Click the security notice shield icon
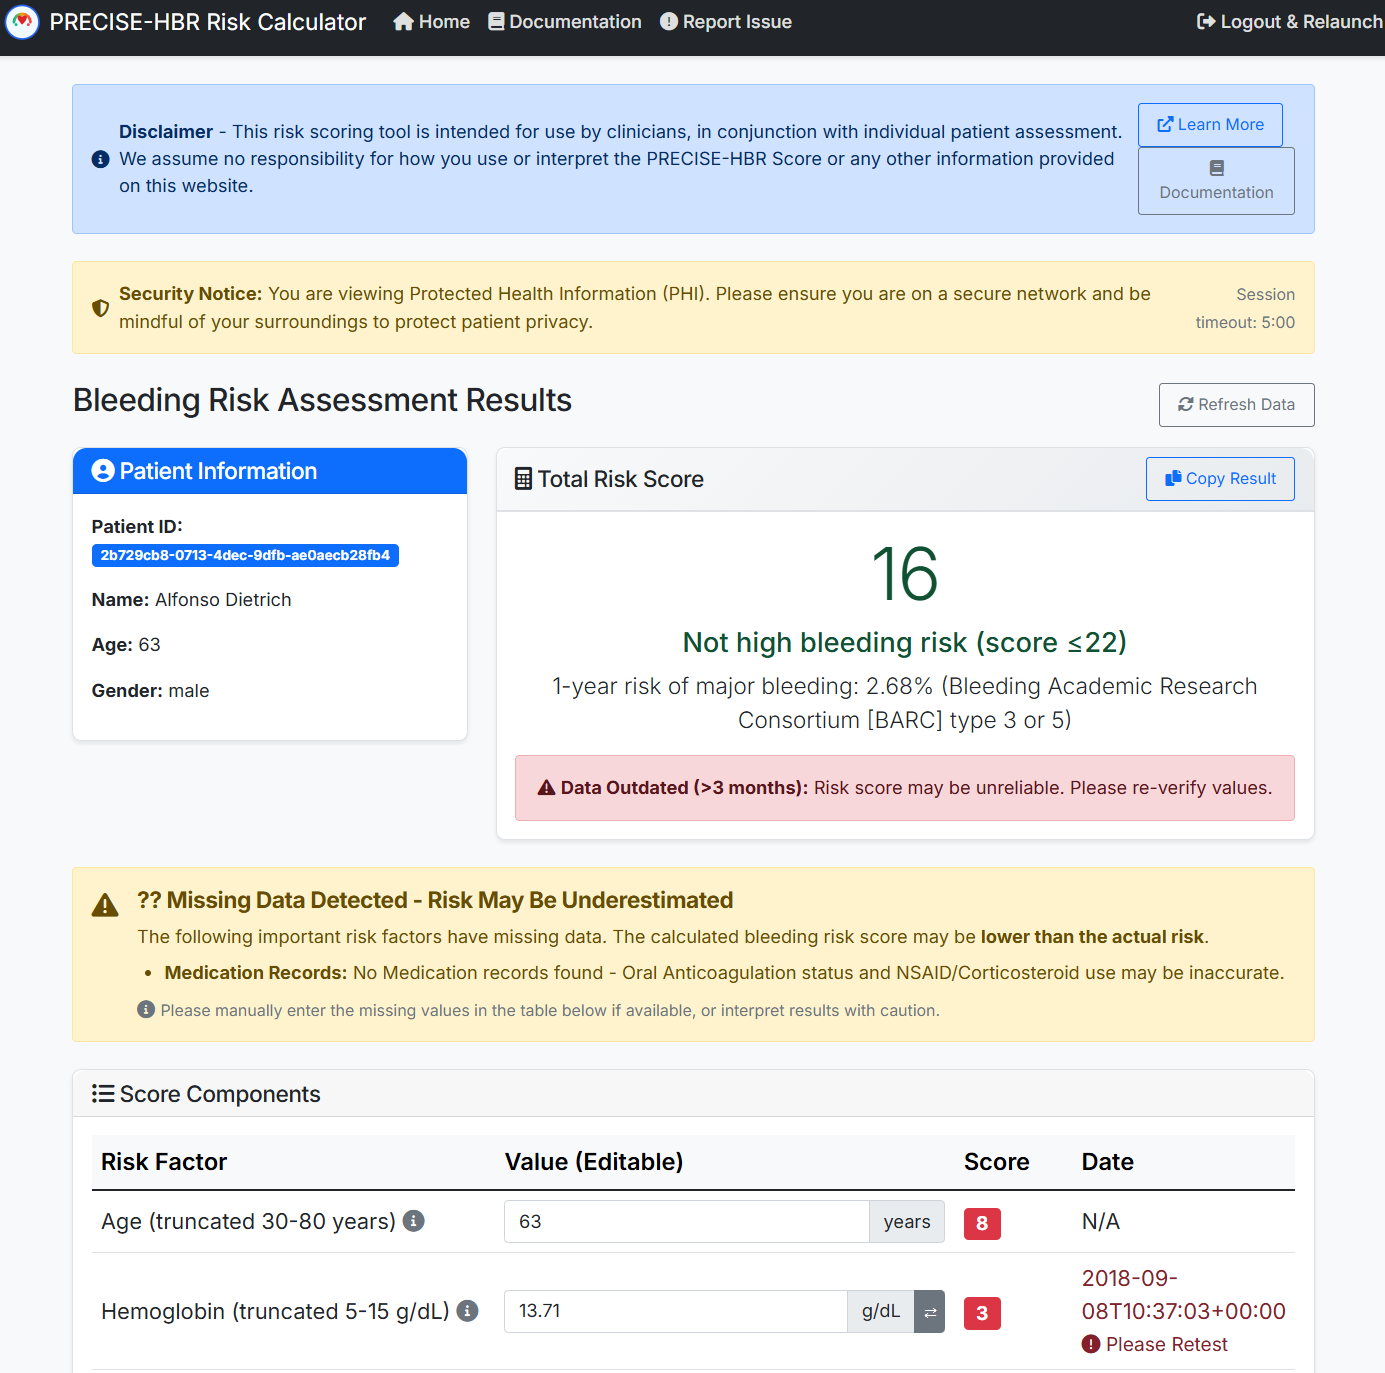This screenshot has width=1385, height=1373. coord(100,308)
